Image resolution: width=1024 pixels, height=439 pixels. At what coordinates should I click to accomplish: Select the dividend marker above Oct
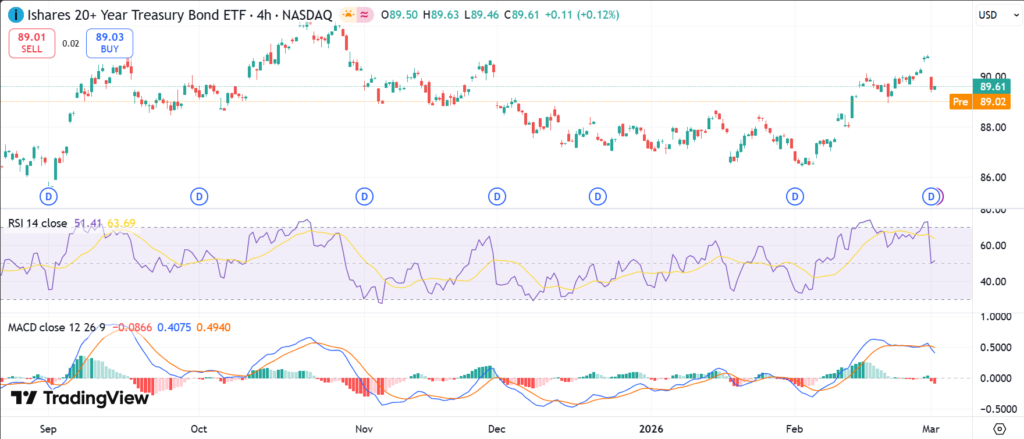tap(199, 195)
